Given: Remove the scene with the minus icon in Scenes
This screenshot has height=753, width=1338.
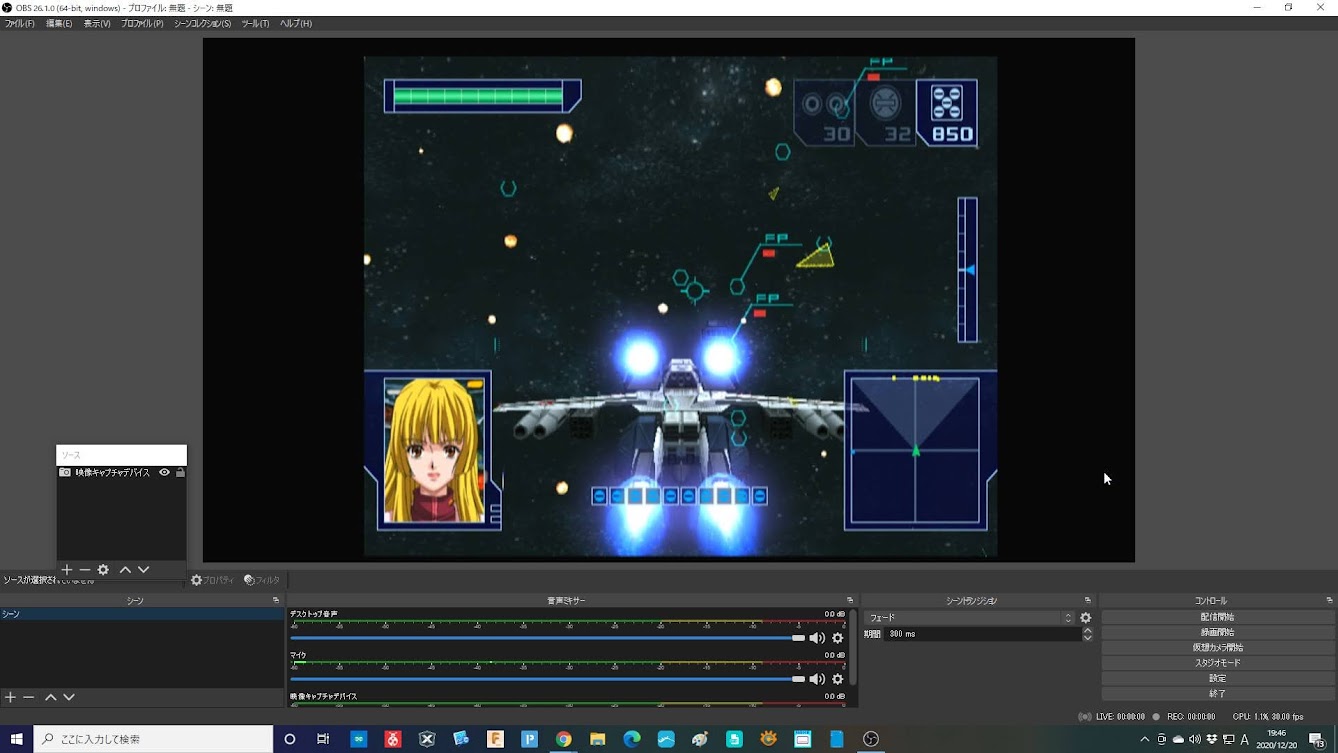Looking at the screenshot, I should [x=29, y=697].
